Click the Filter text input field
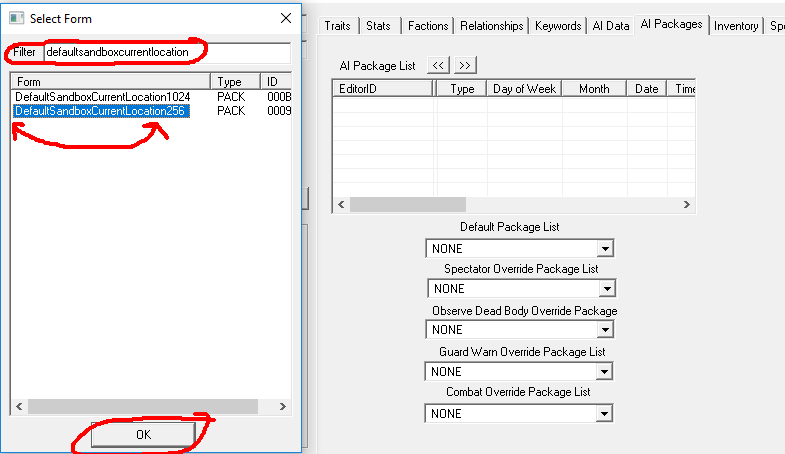 [x=167, y=52]
